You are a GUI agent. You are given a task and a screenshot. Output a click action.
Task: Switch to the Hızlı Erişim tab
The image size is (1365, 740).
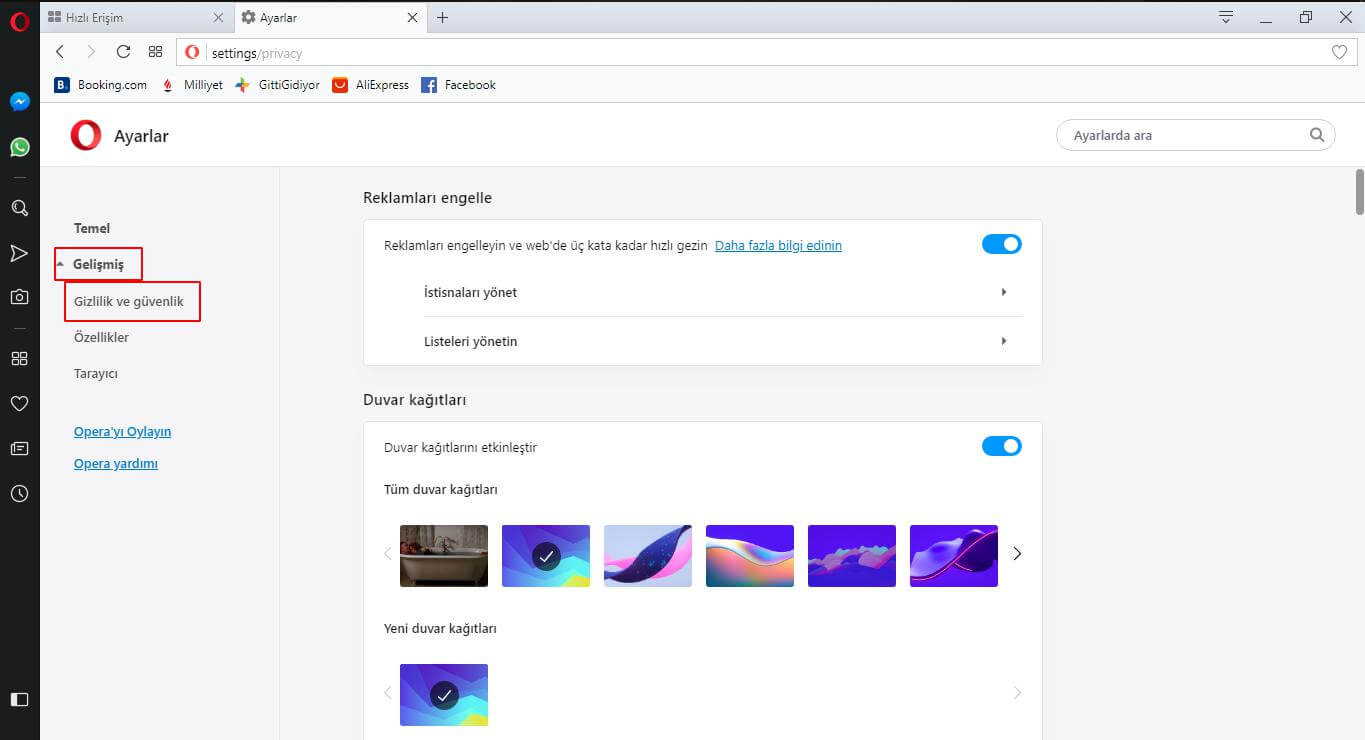[x=137, y=17]
